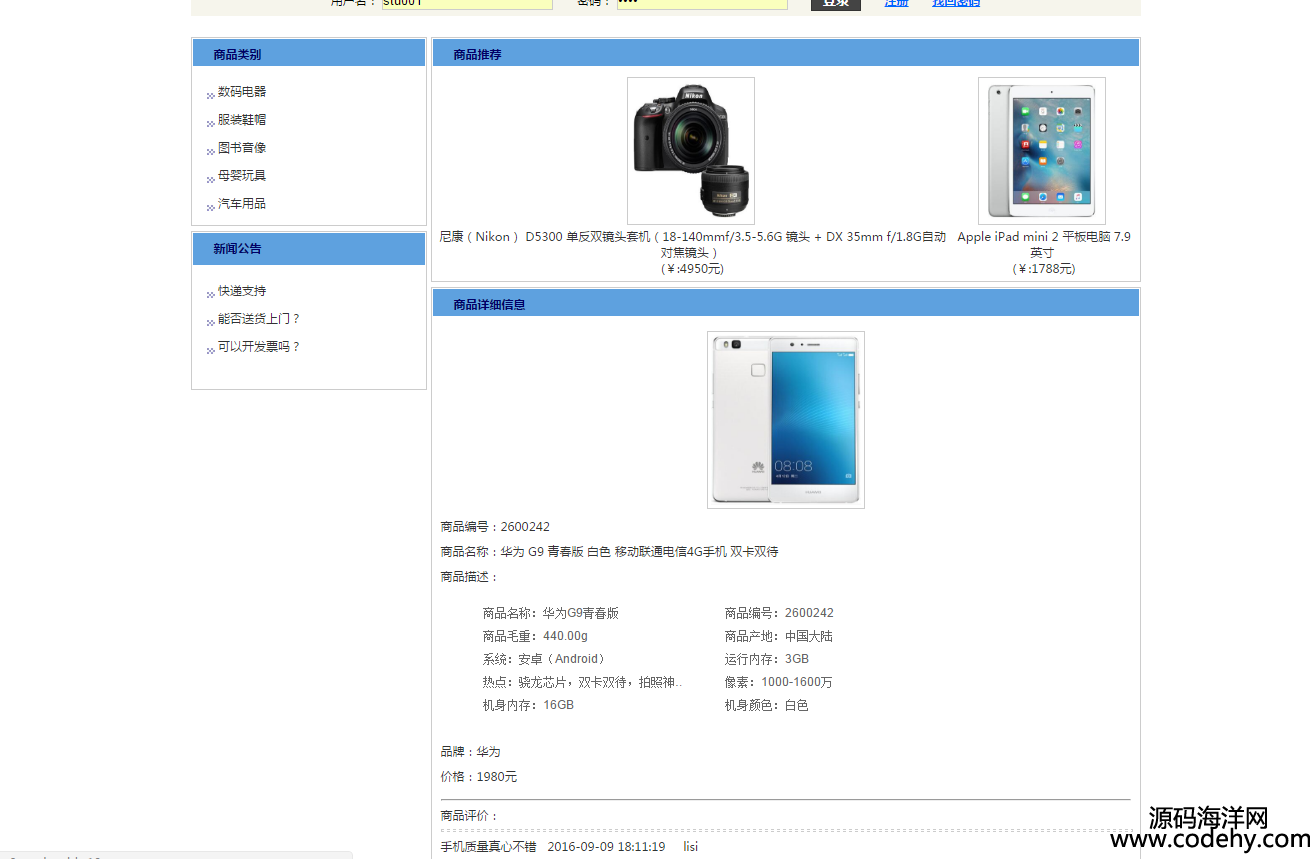Open the 服装鞋帽 category

242,120
